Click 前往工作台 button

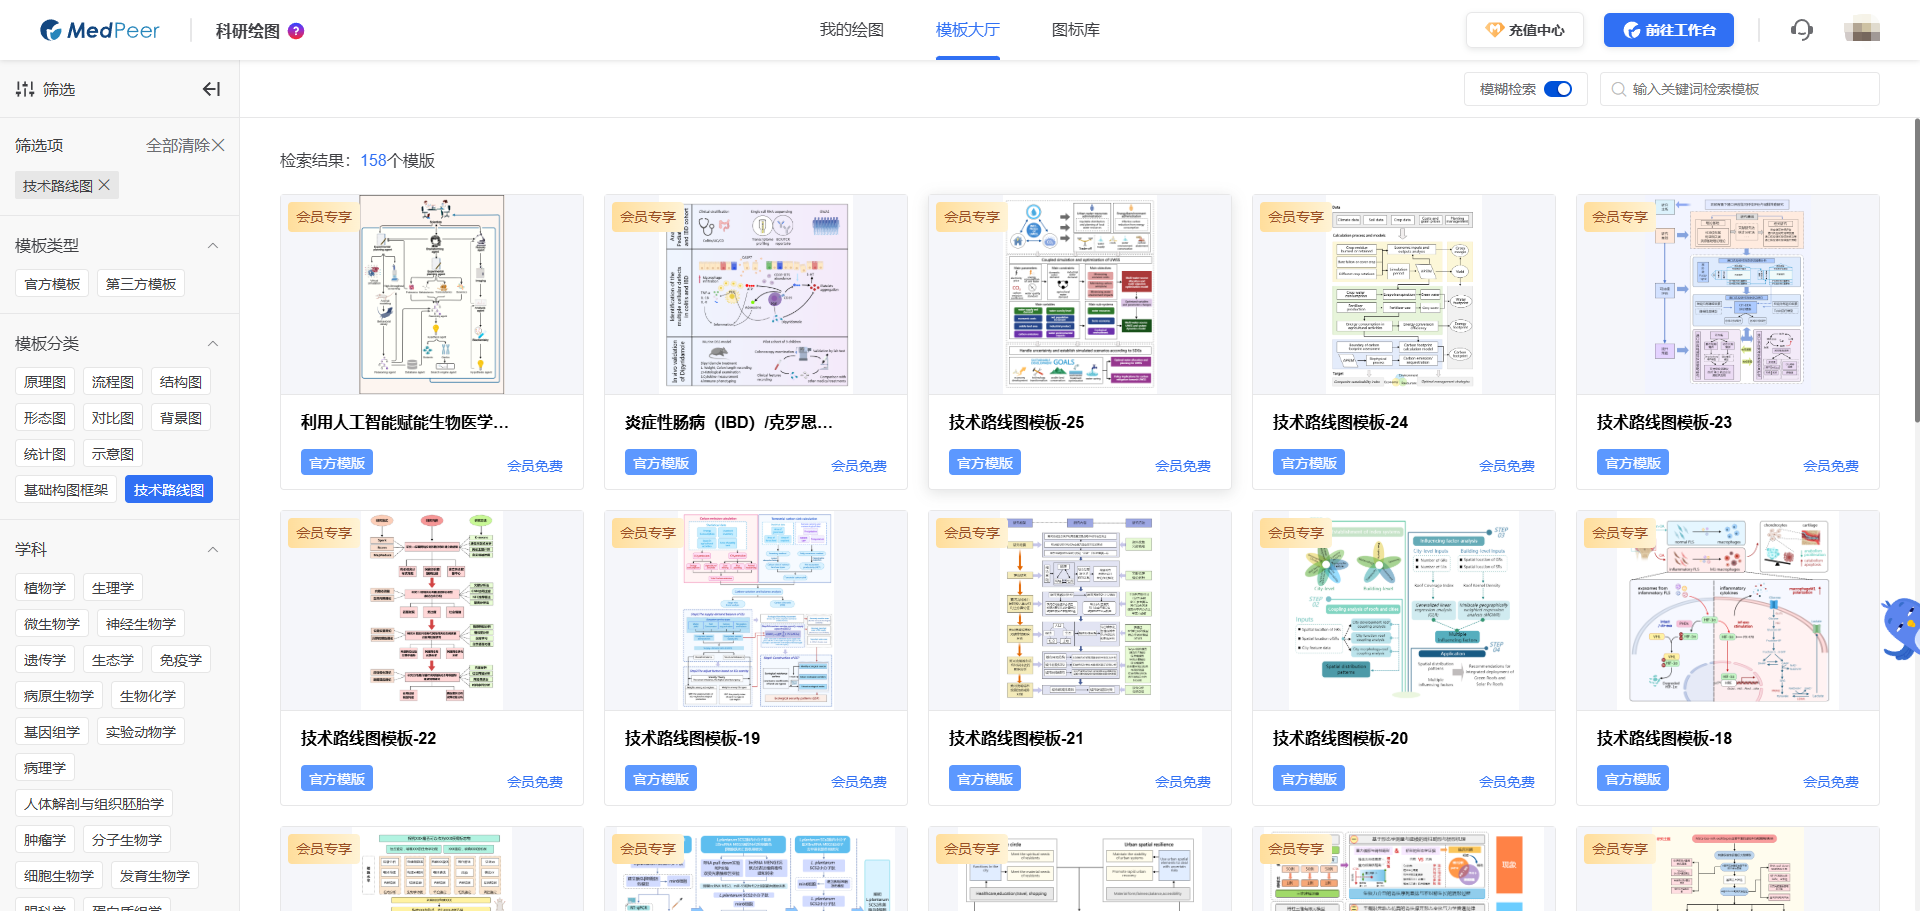(x=1669, y=30)
